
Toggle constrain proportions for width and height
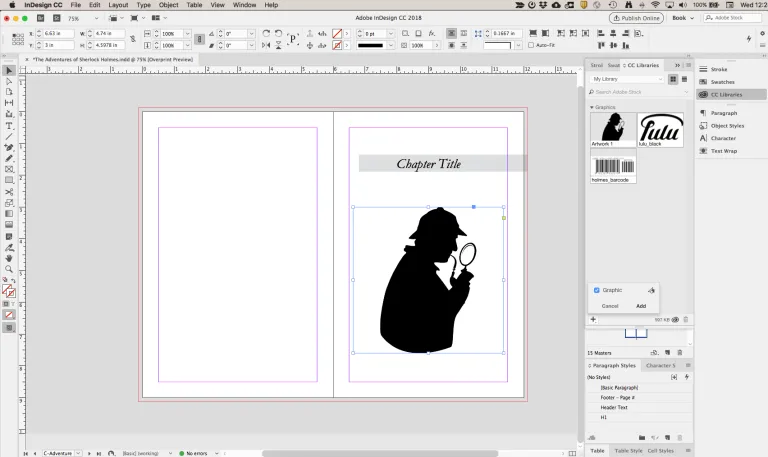(133, 39)
